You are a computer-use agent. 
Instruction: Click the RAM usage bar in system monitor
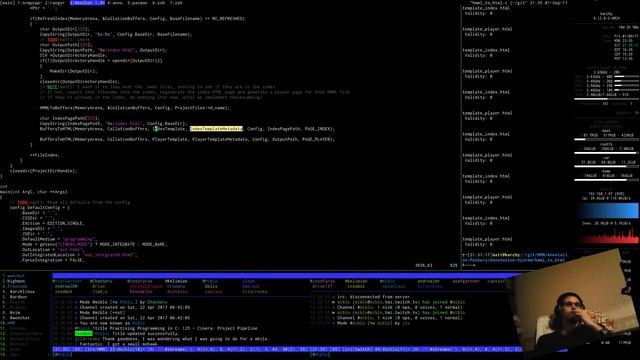tap(607, 99)
